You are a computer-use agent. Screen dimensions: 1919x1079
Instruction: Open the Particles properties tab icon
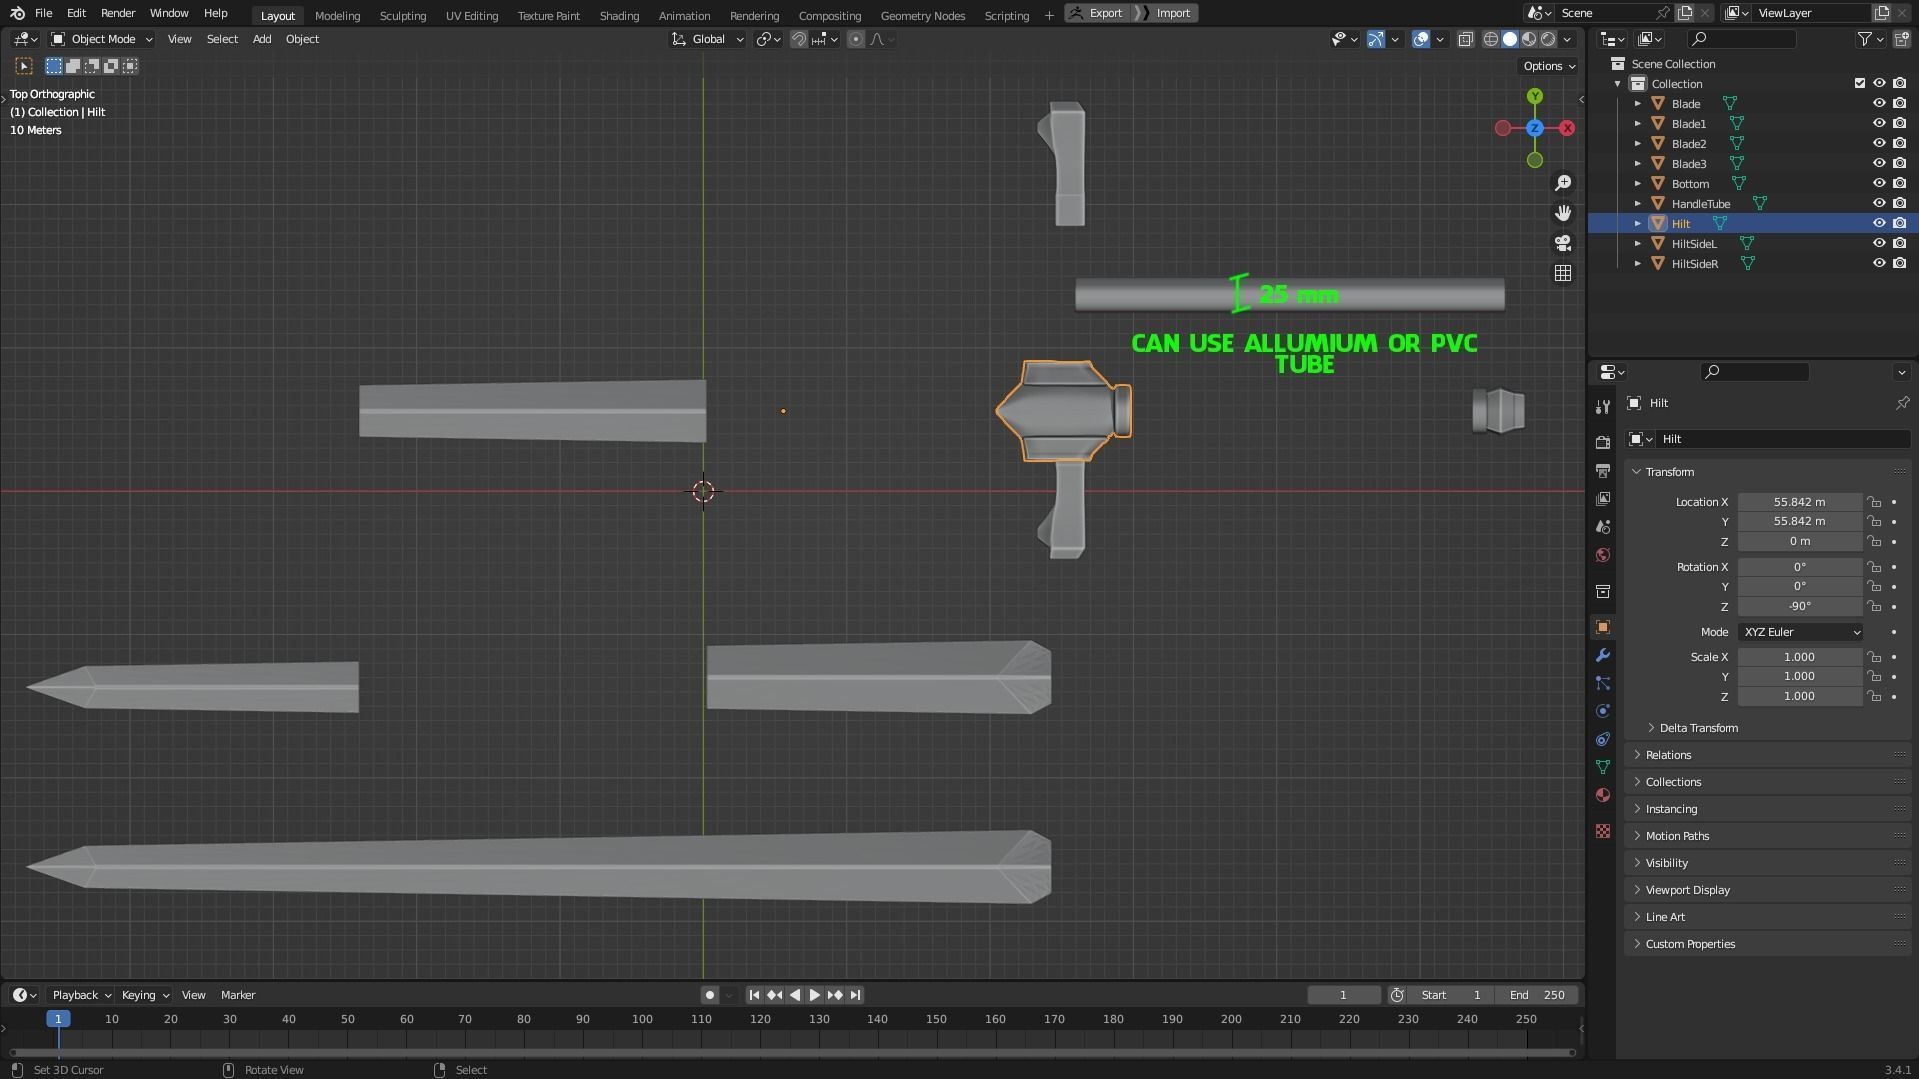(1603, 683)
